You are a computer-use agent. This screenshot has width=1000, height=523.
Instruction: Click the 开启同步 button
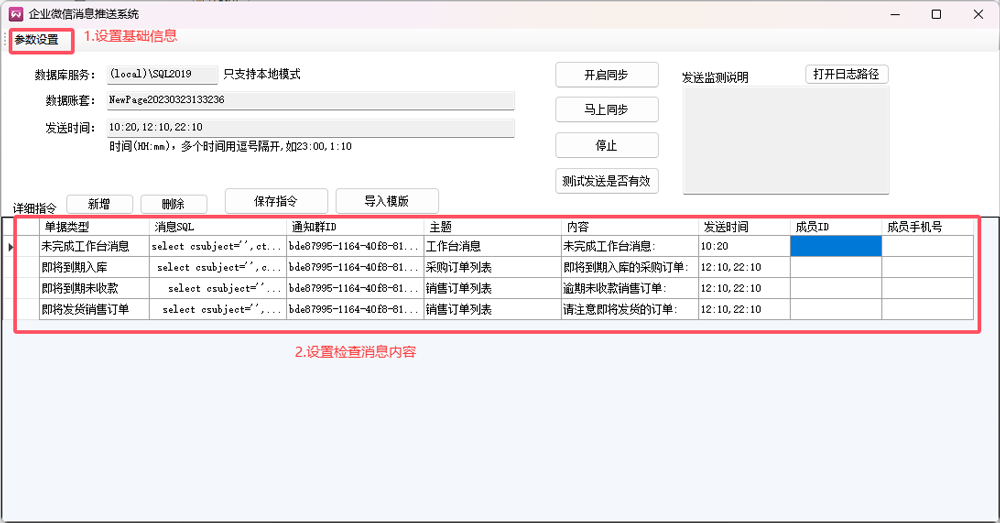tap(607, 75)
